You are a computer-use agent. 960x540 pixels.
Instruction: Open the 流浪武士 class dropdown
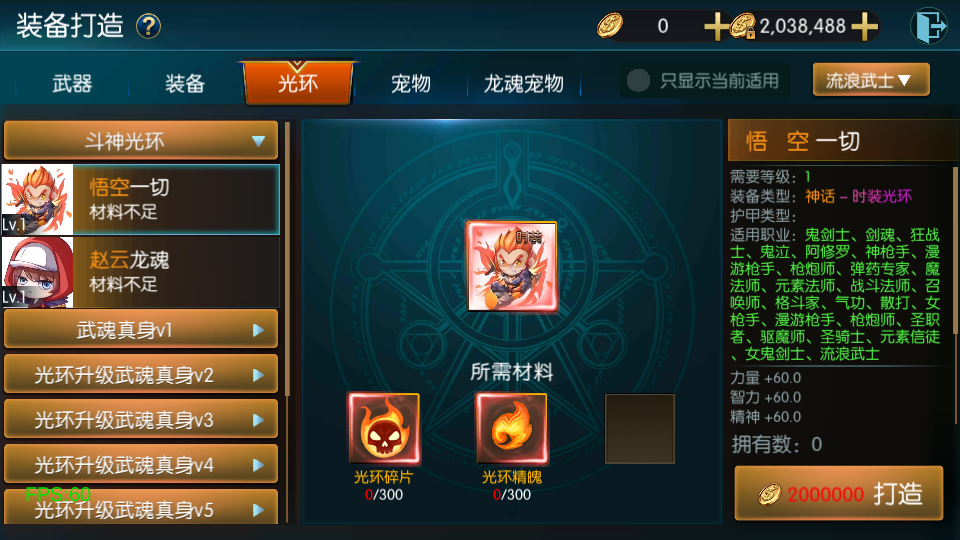[871, 80]
